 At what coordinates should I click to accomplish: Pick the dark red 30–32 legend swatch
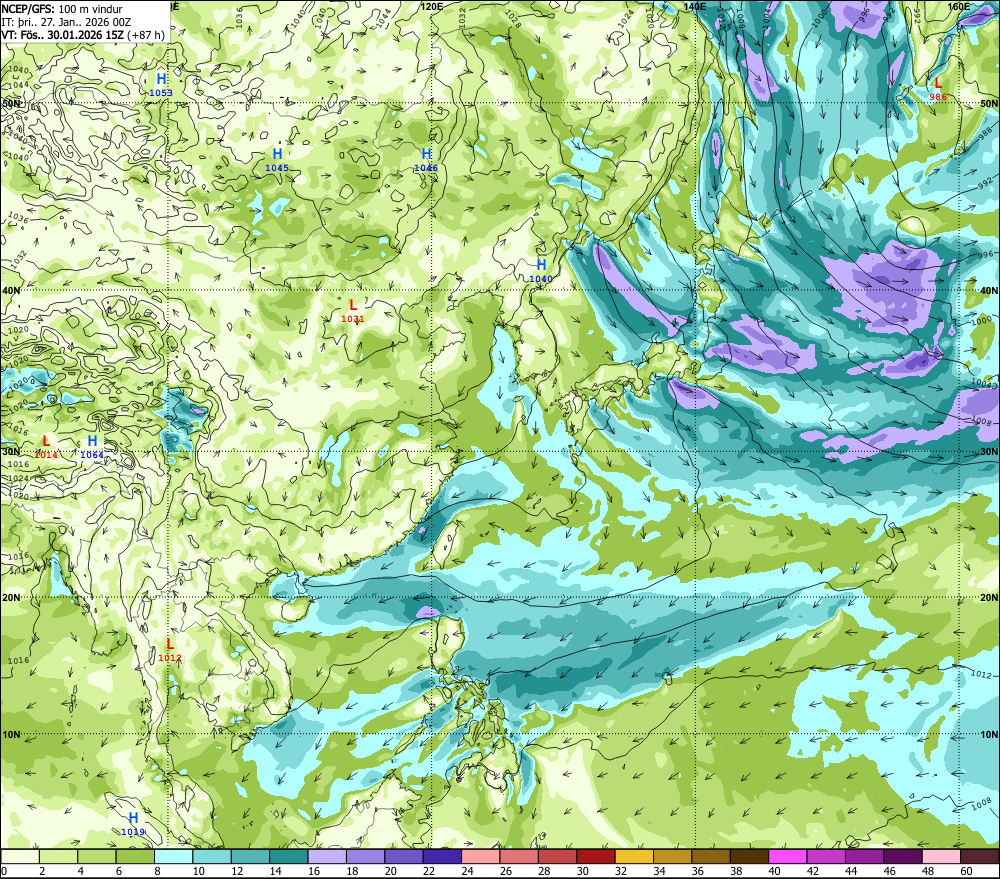click(596, 856)
